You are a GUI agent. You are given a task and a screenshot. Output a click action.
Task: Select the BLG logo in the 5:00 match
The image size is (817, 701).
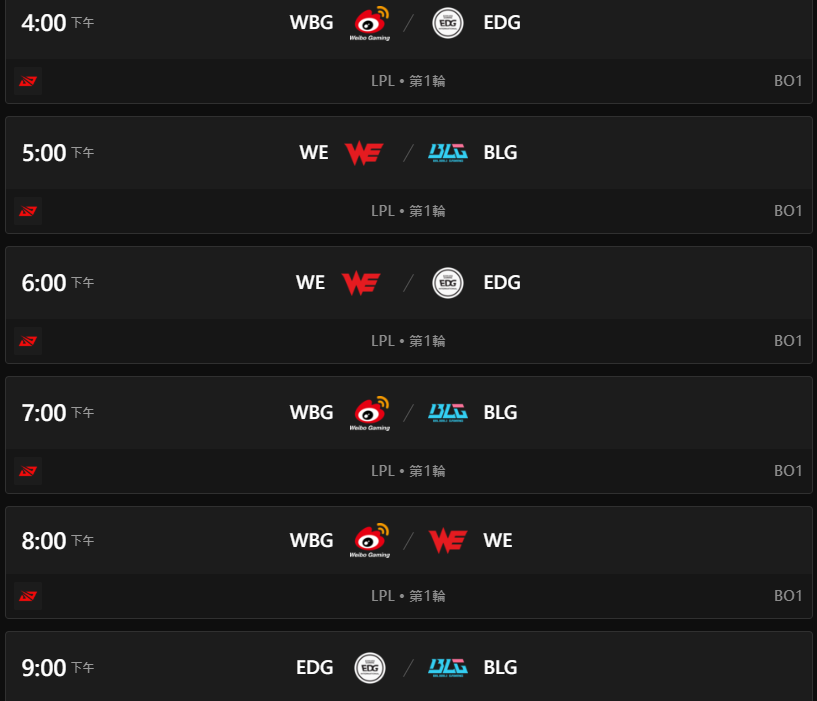pos(447,153)
